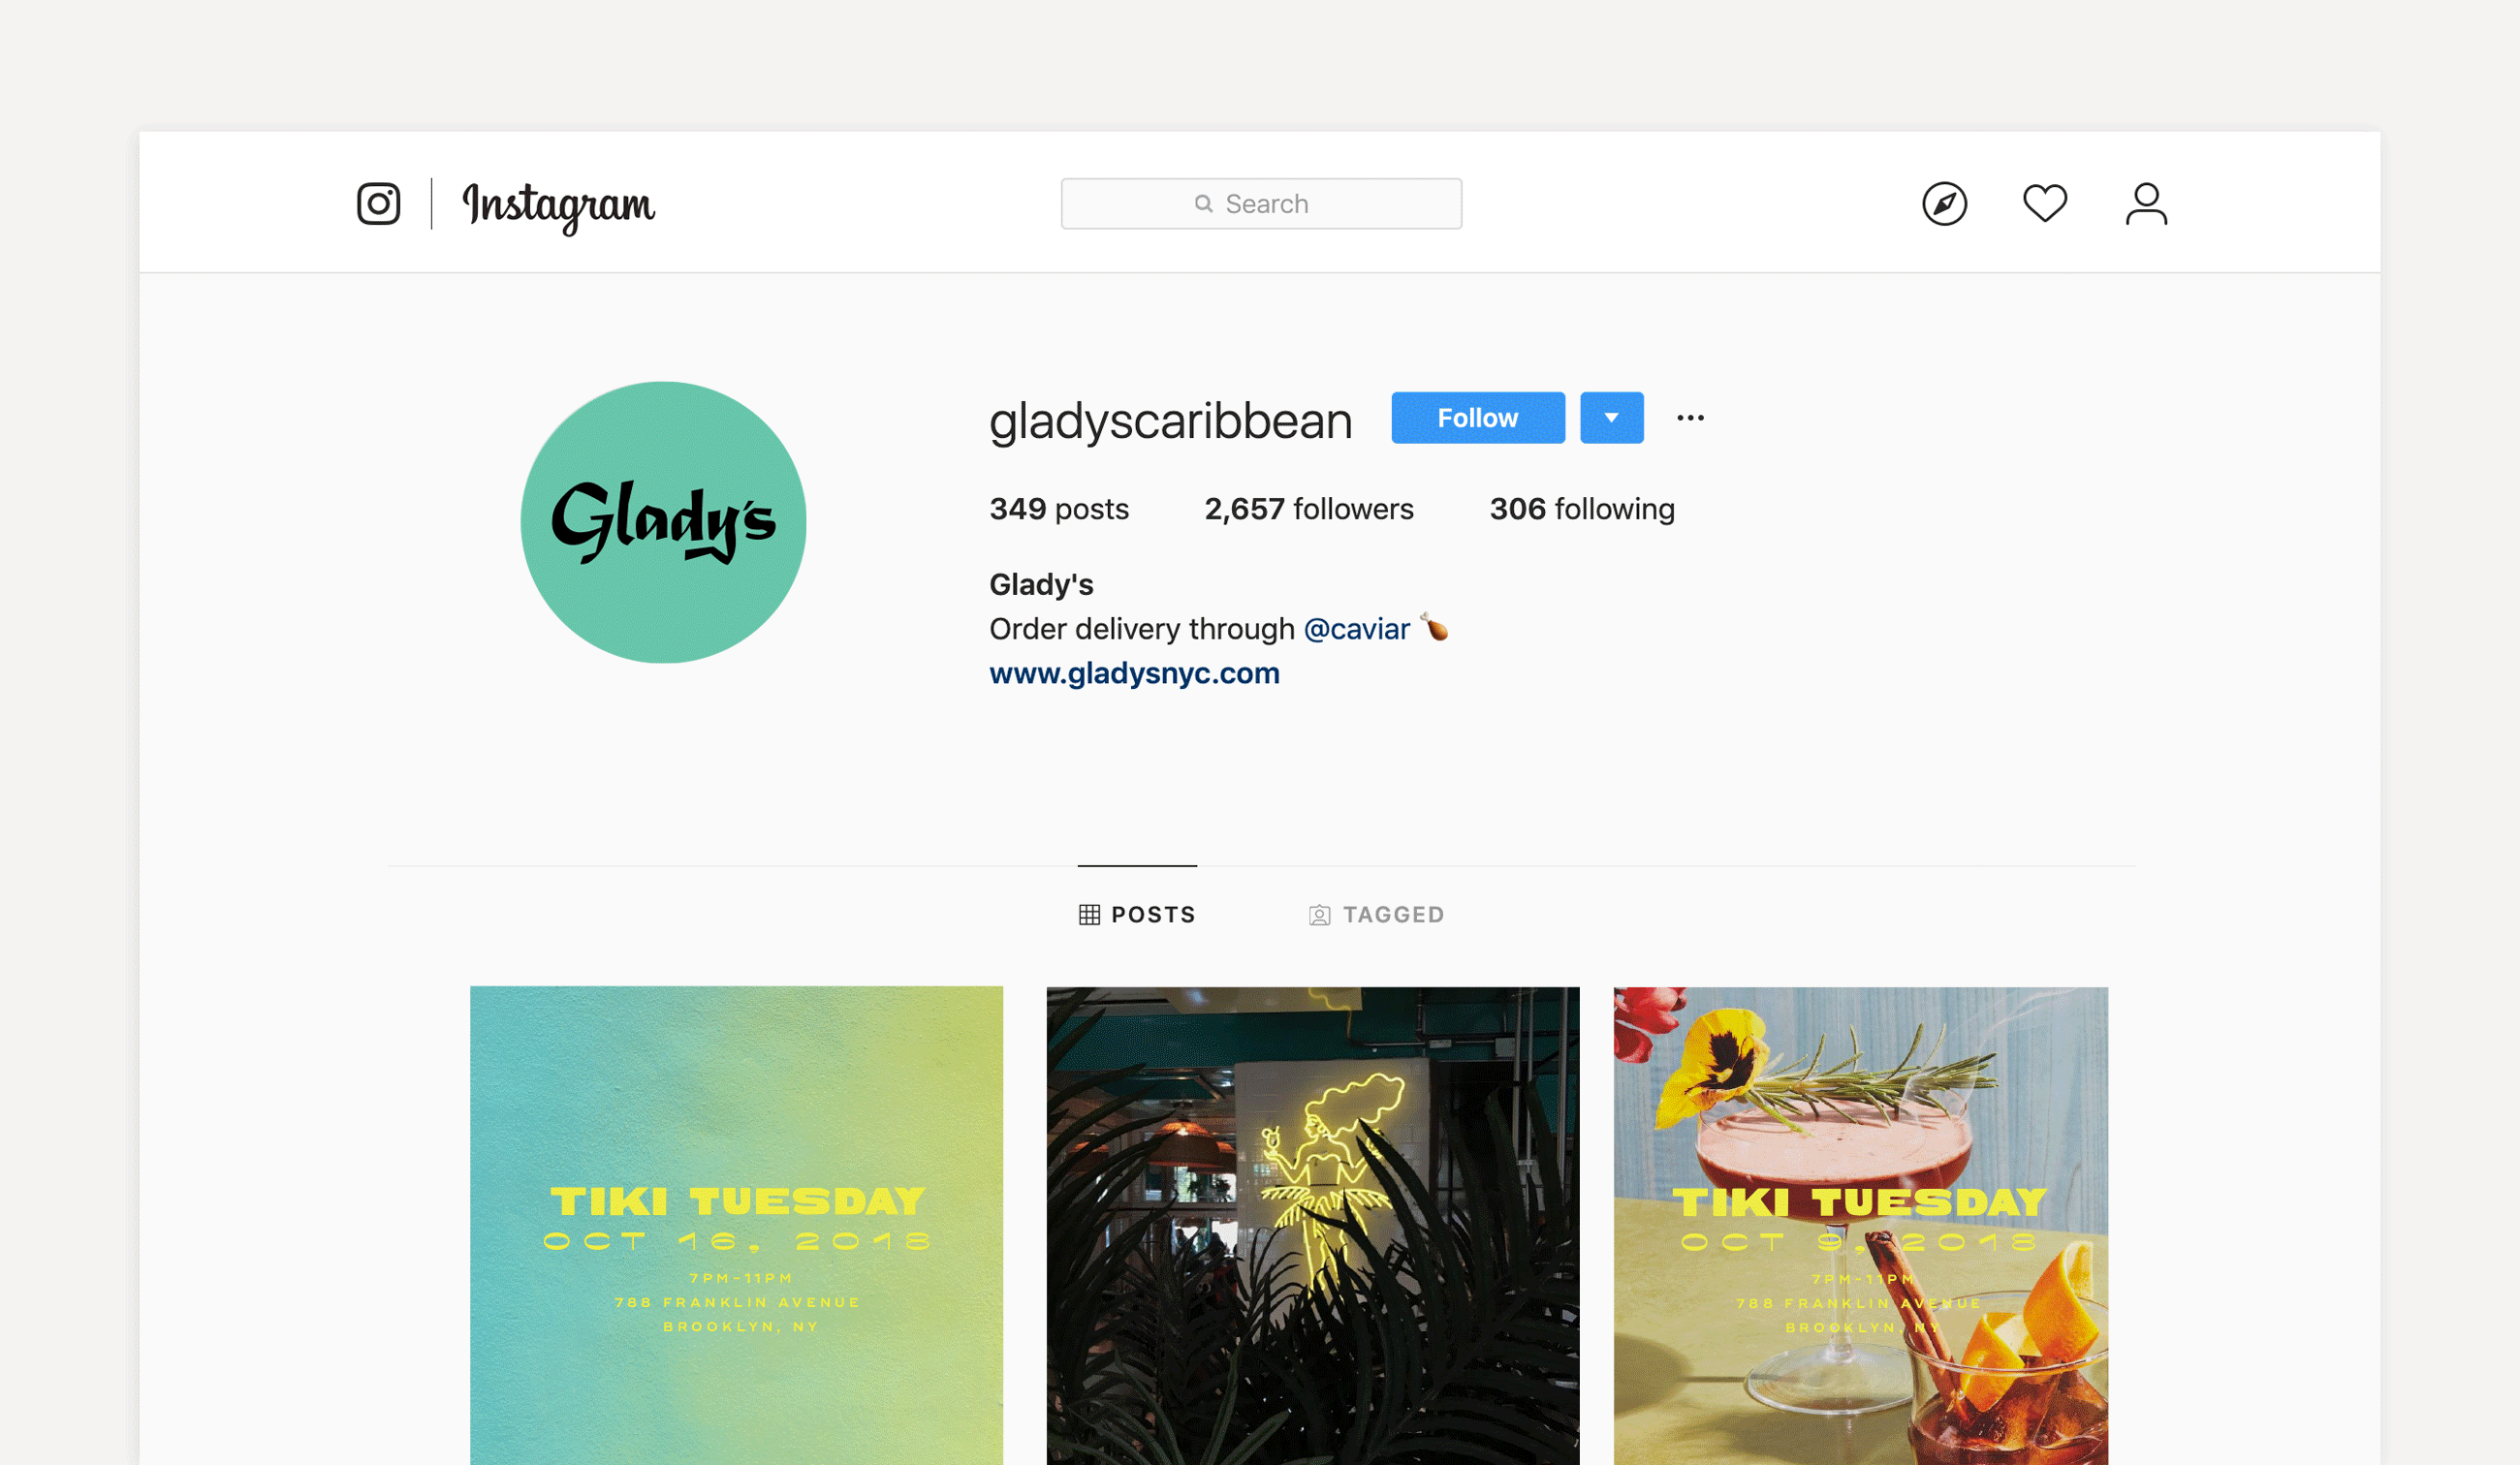The height and width of the screenshot is (1465, 2520).
Task: Open the activity heart icon
Action: pos(2044,204)
